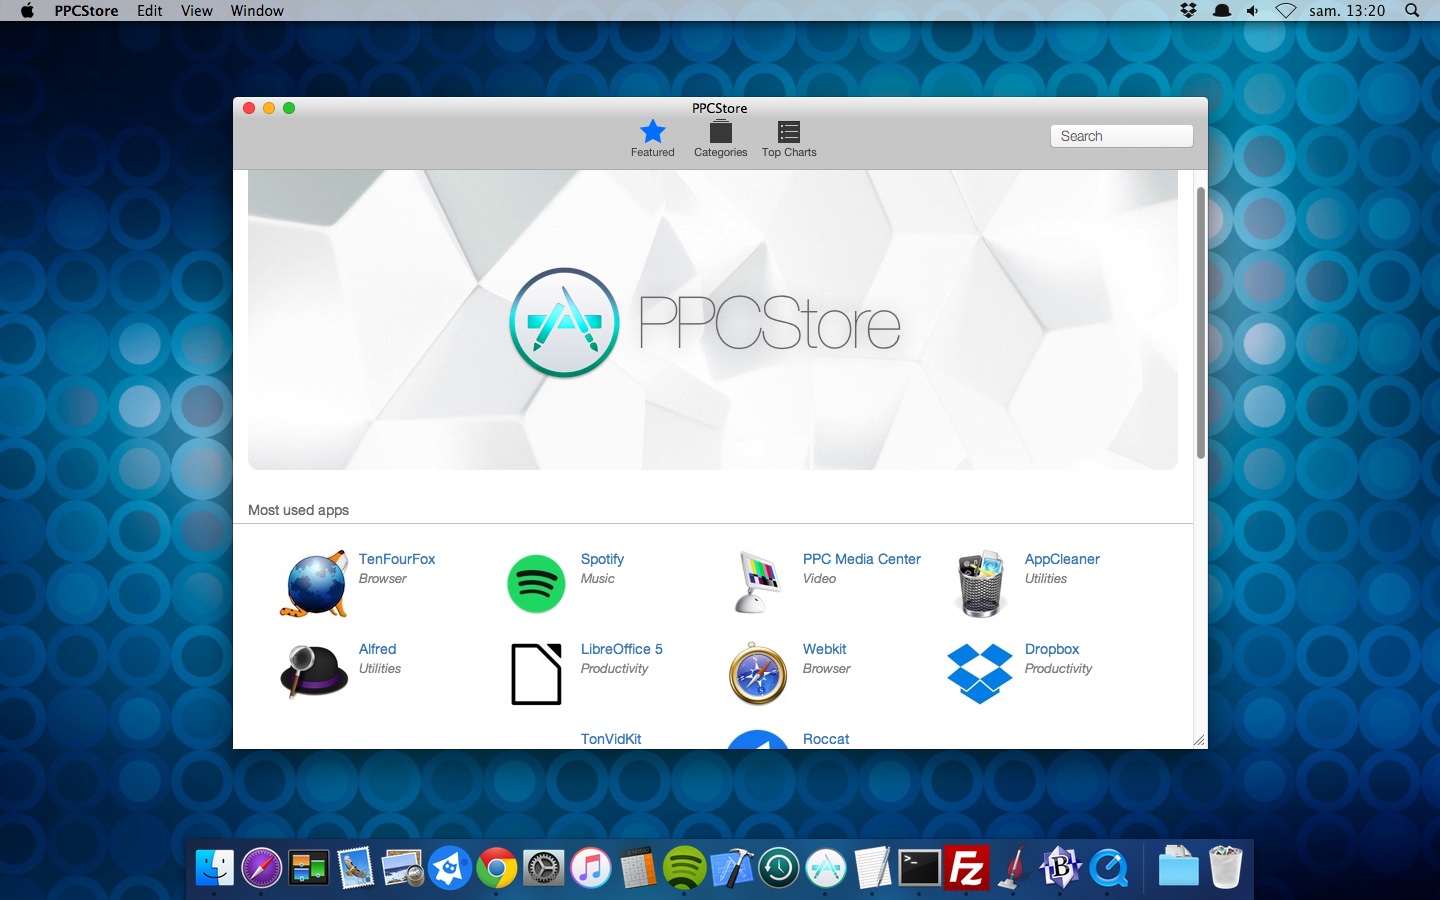
Task: Click the Wi-Fi status icon
Action: 1286,11
